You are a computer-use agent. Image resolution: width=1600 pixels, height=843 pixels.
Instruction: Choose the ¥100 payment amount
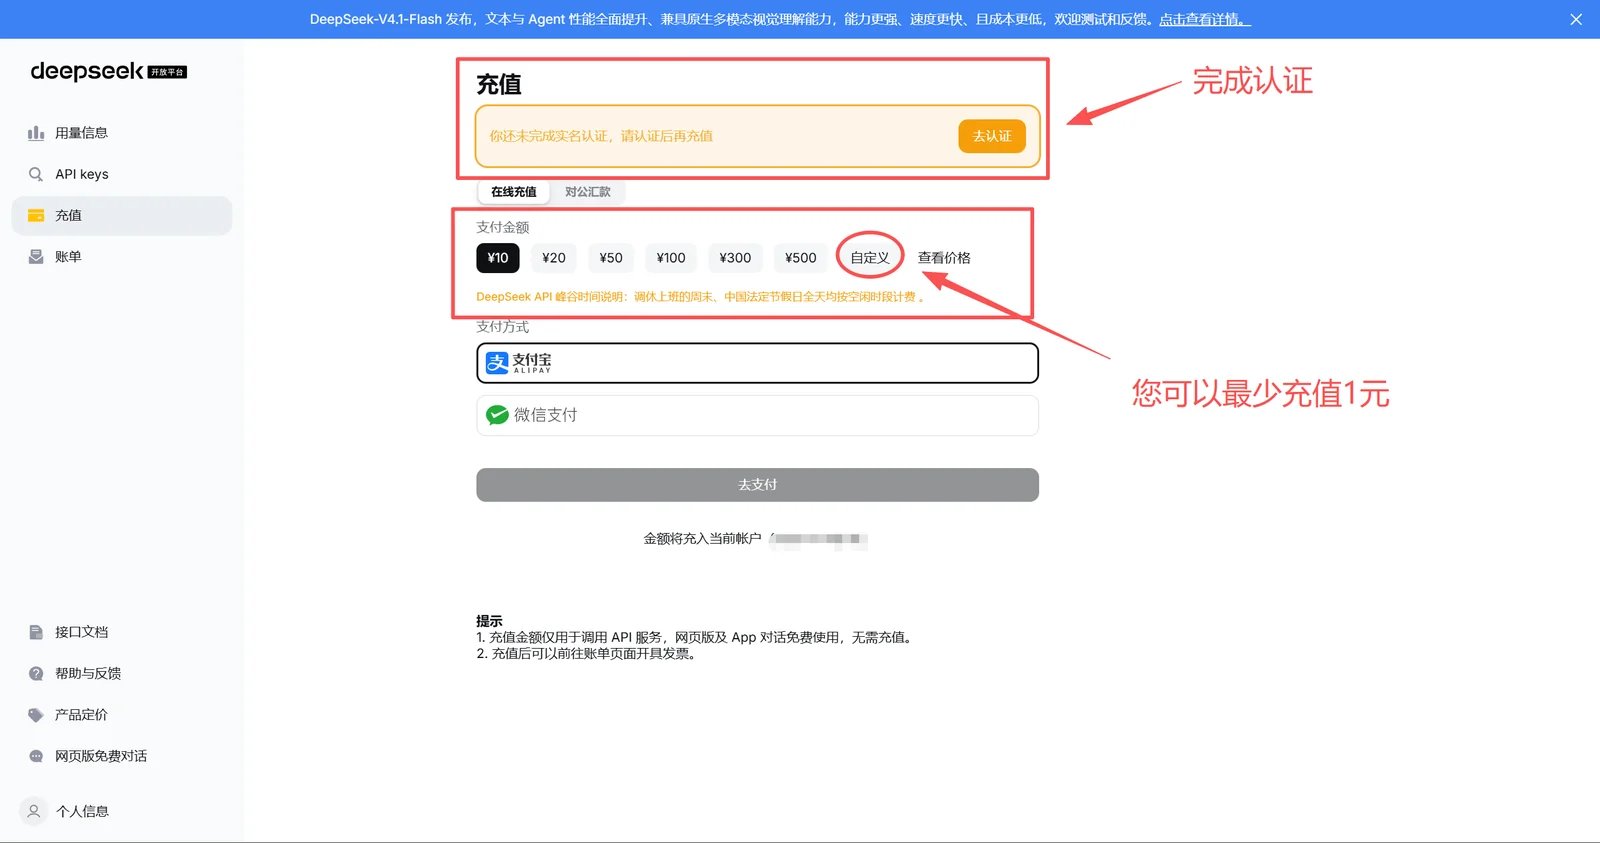tap(671, 258)
